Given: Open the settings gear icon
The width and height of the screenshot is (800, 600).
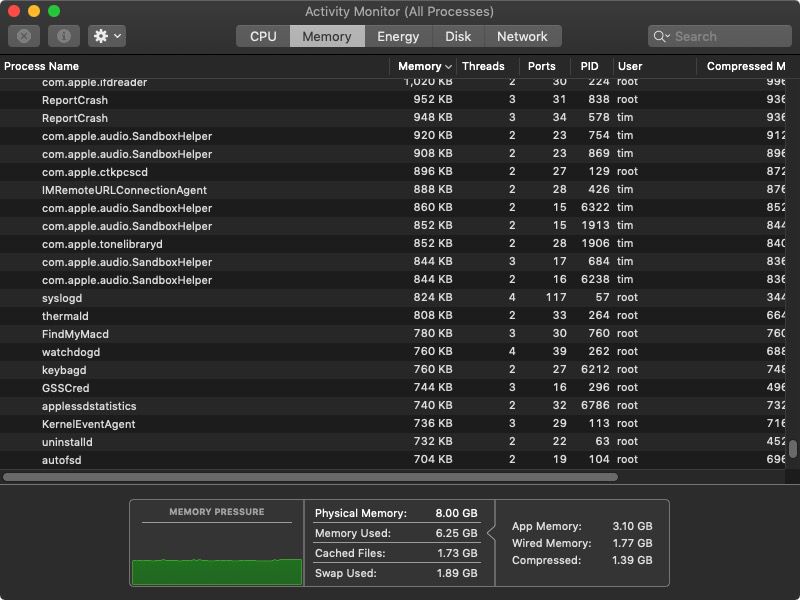Looking at the screenshot, I should click(99, 36).
